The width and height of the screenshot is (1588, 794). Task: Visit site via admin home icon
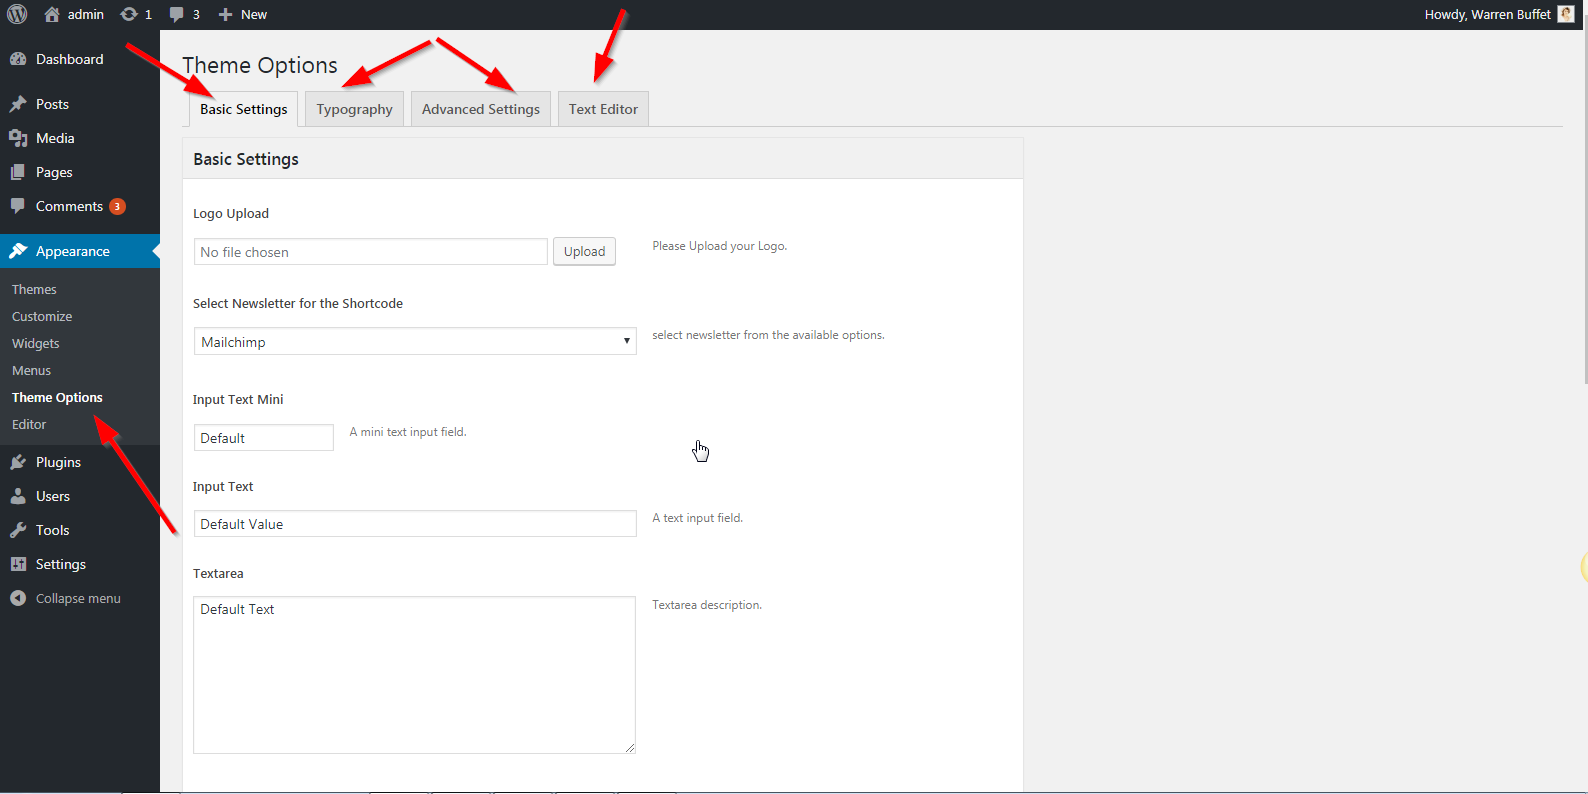[52, 14]
